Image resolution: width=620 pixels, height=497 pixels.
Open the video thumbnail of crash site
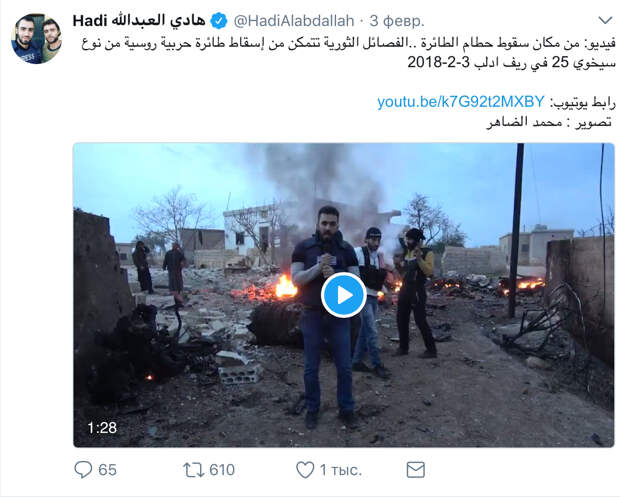pyautogui.click(x=344, y=295)
